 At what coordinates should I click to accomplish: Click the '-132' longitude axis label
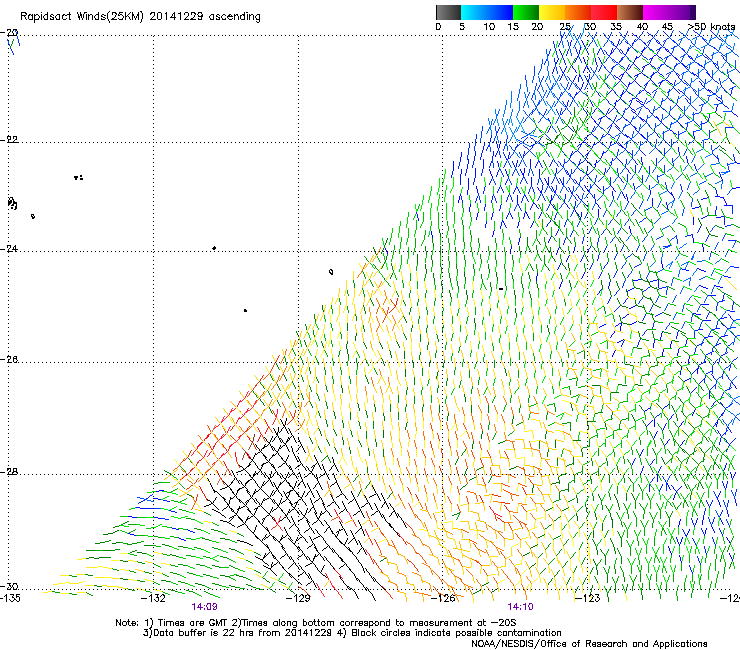(154, 598)
